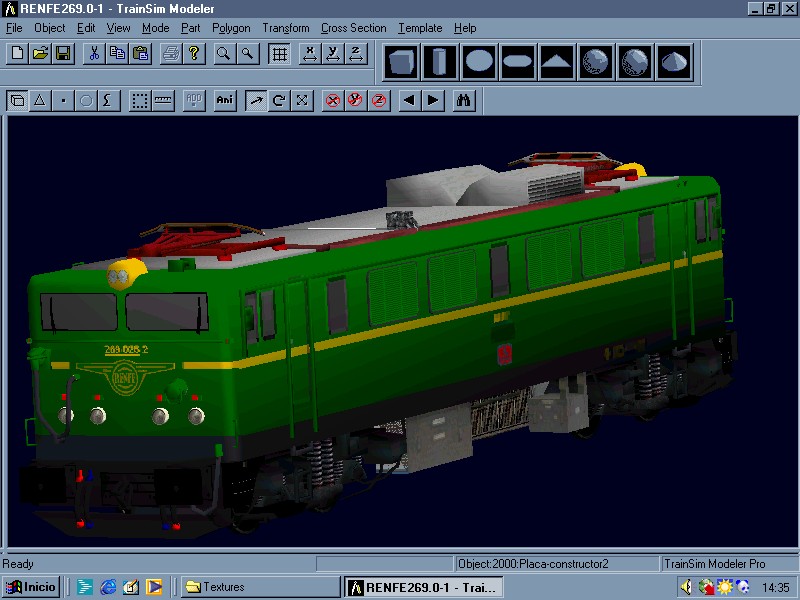Open the Polygon menu
800x600 pixels.
[x=231, y=28]
